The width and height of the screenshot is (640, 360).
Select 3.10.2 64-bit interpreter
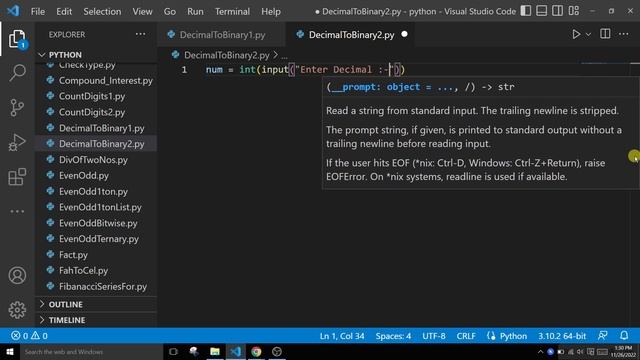pos(562,336)
